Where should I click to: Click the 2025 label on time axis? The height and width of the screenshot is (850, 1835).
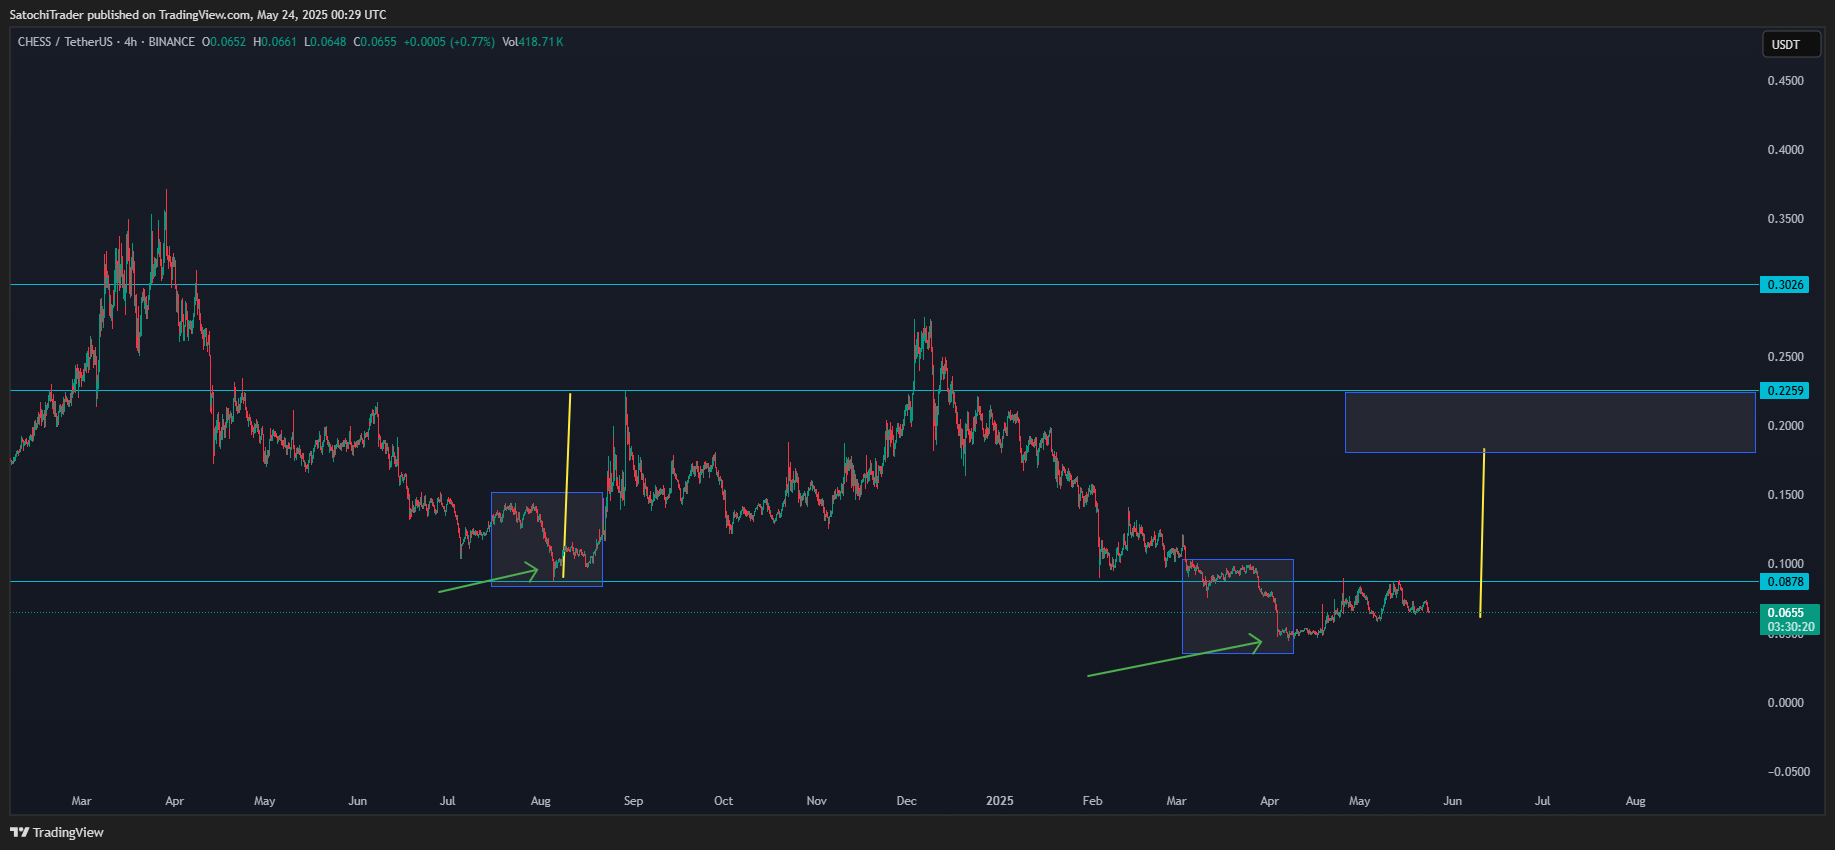(999, 801)
